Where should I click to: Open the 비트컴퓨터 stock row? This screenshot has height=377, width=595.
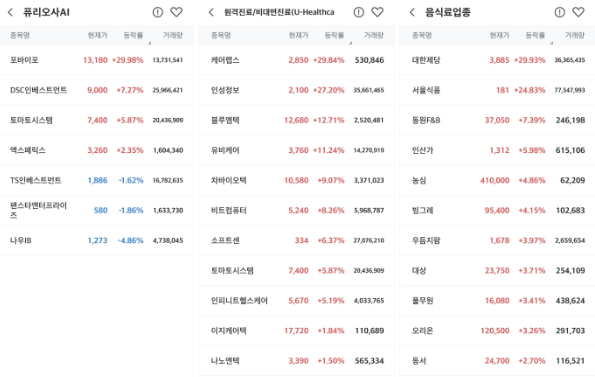[x=296, y=210]
